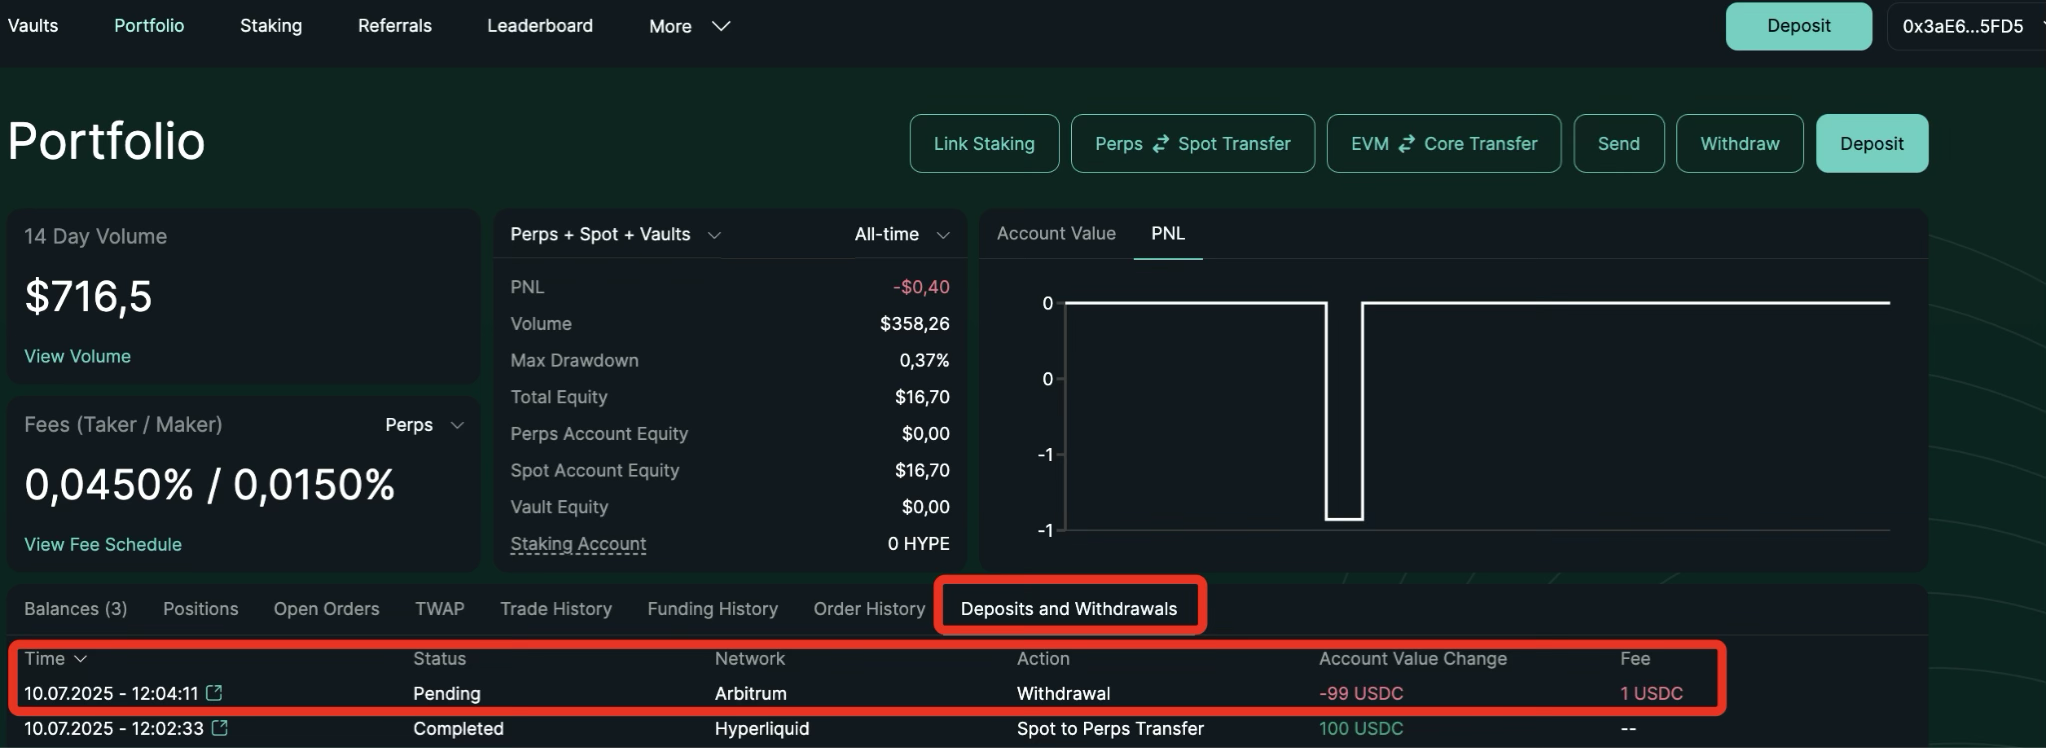This screenshot has height=748, width=2046.
Task: Open the Deposits and Withdrawals tab
Action: [1068, 609]
